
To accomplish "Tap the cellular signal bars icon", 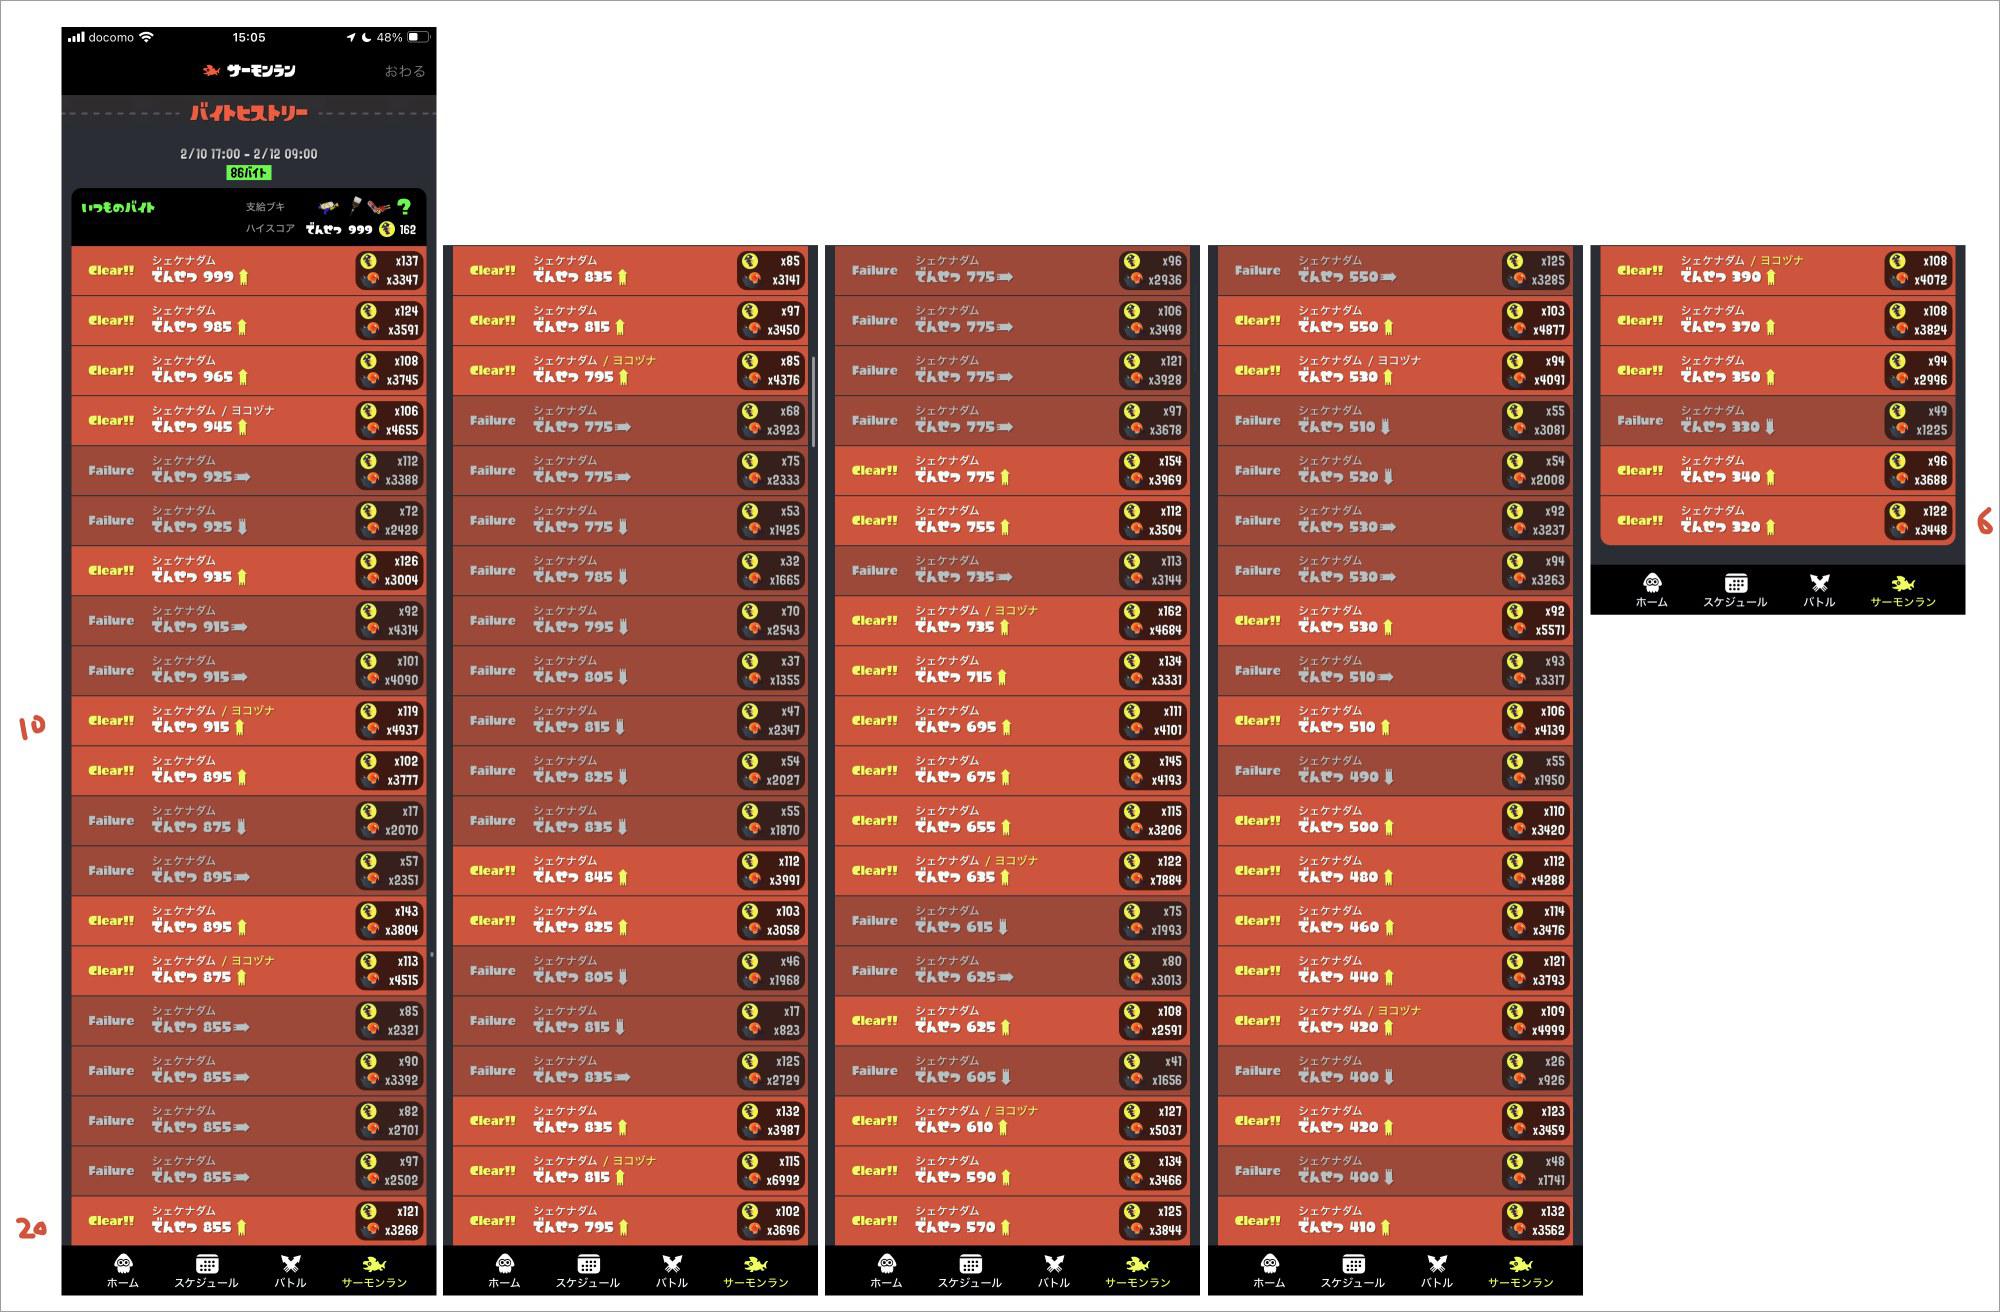I will [76, 37].
